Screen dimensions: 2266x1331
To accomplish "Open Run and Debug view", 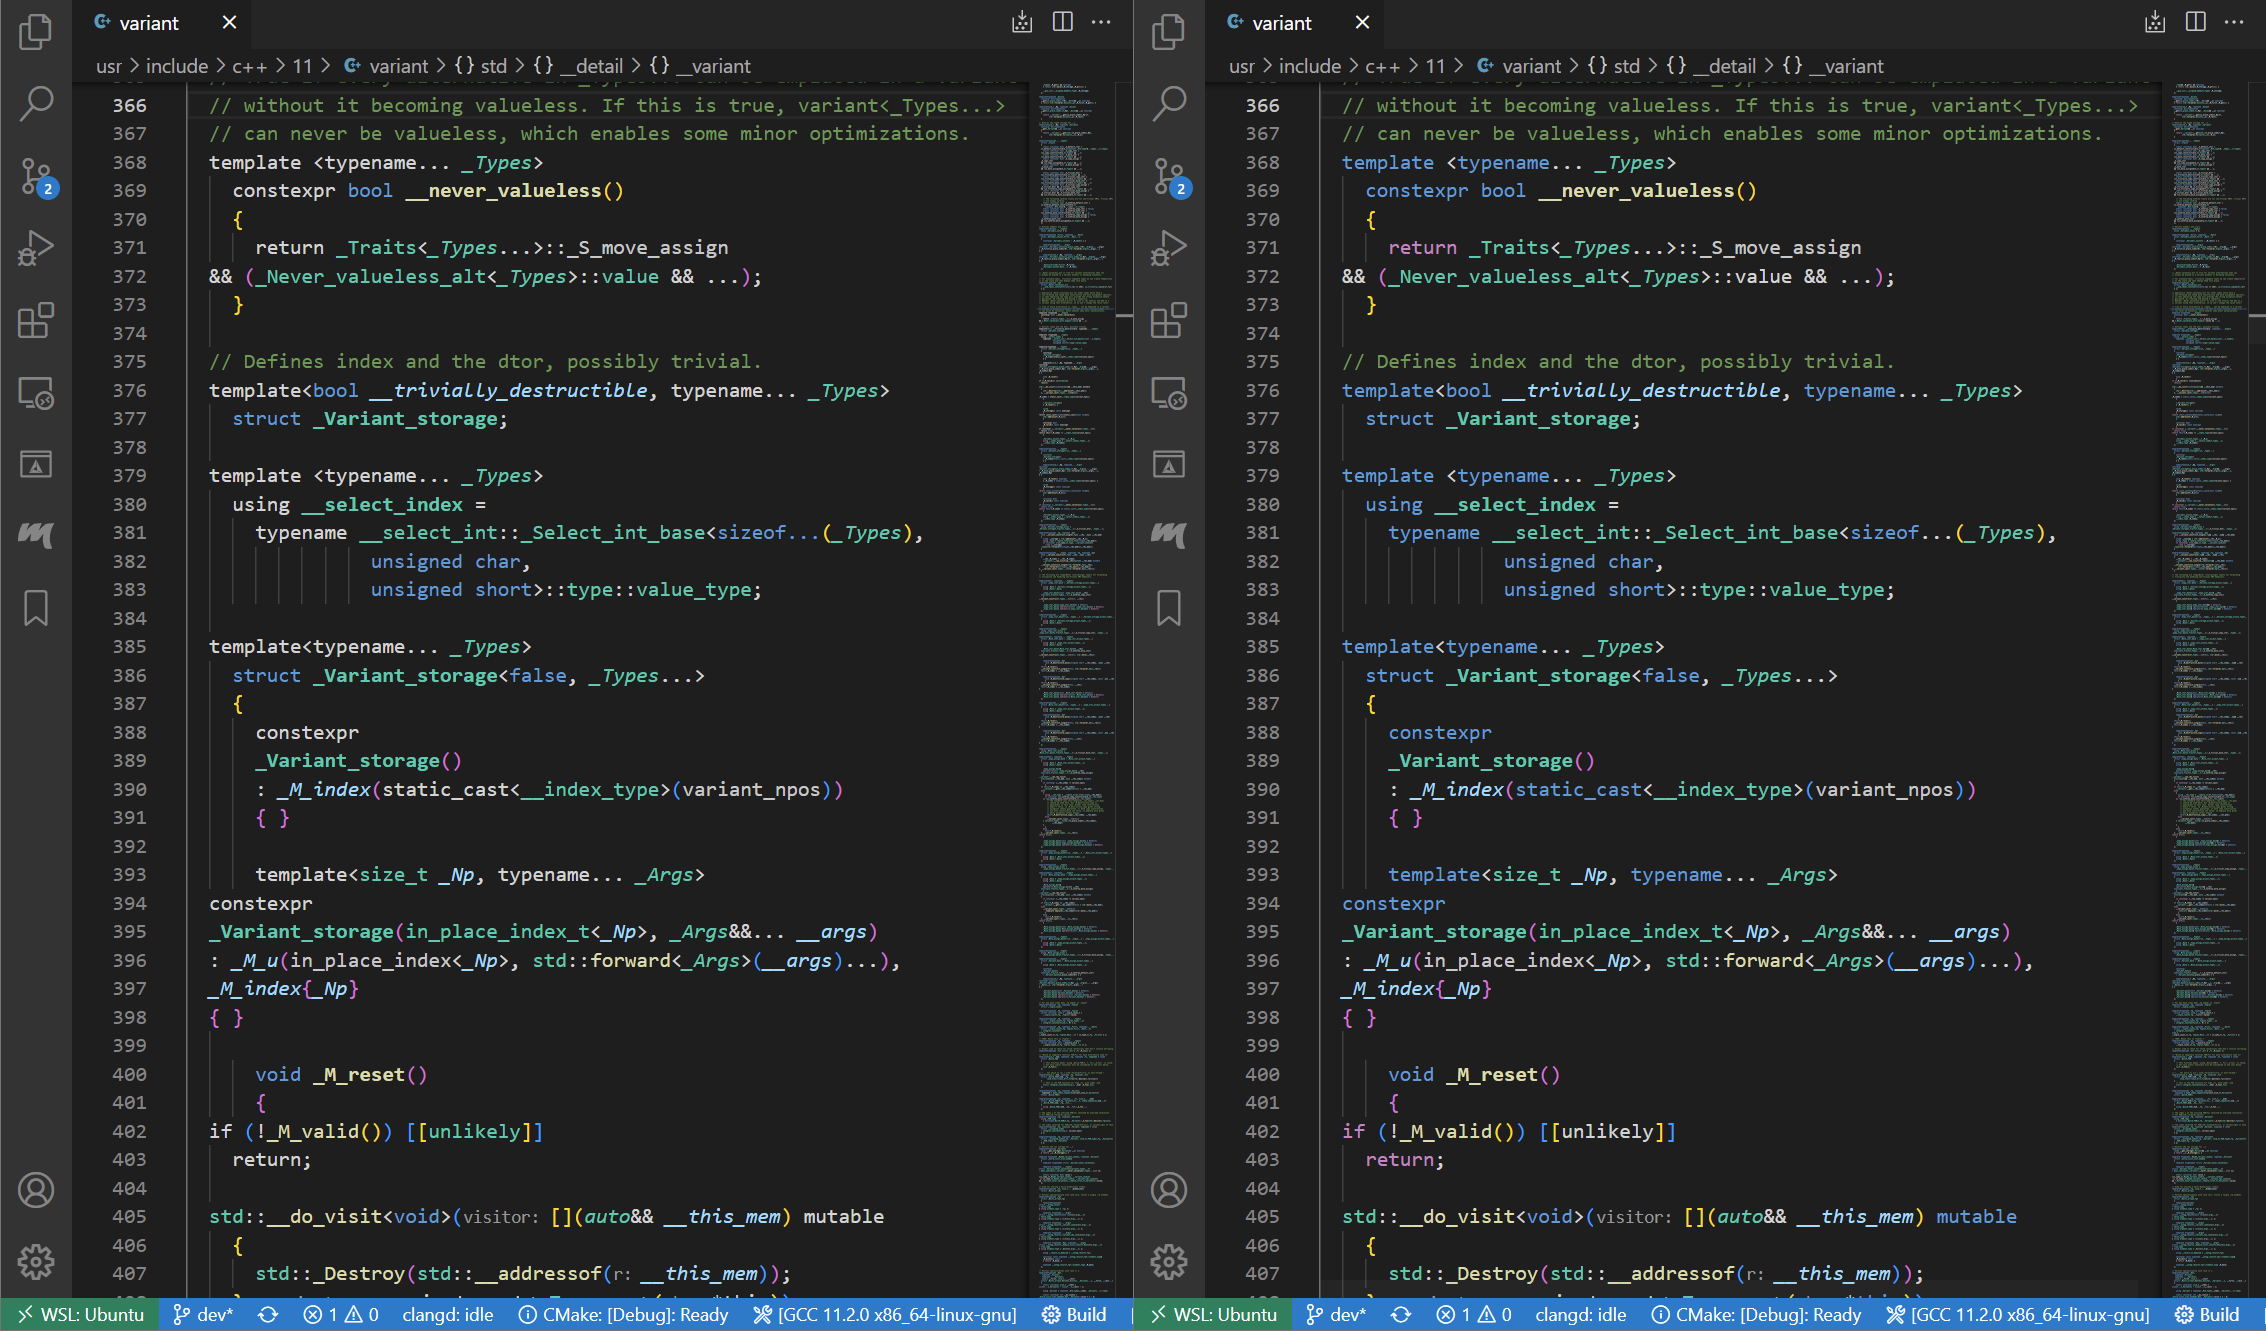I will 36,248.
